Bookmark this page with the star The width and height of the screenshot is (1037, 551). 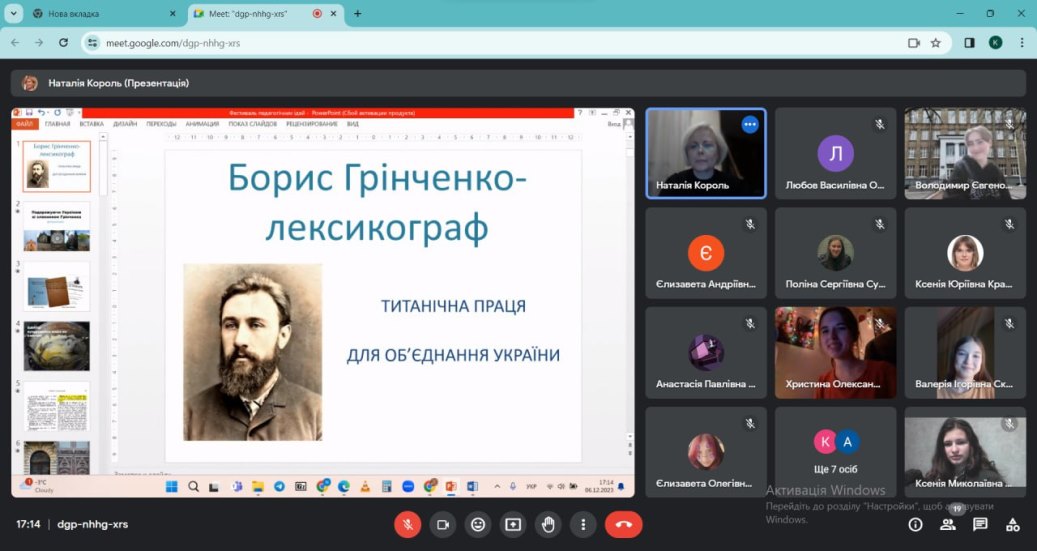click(935, 43)
